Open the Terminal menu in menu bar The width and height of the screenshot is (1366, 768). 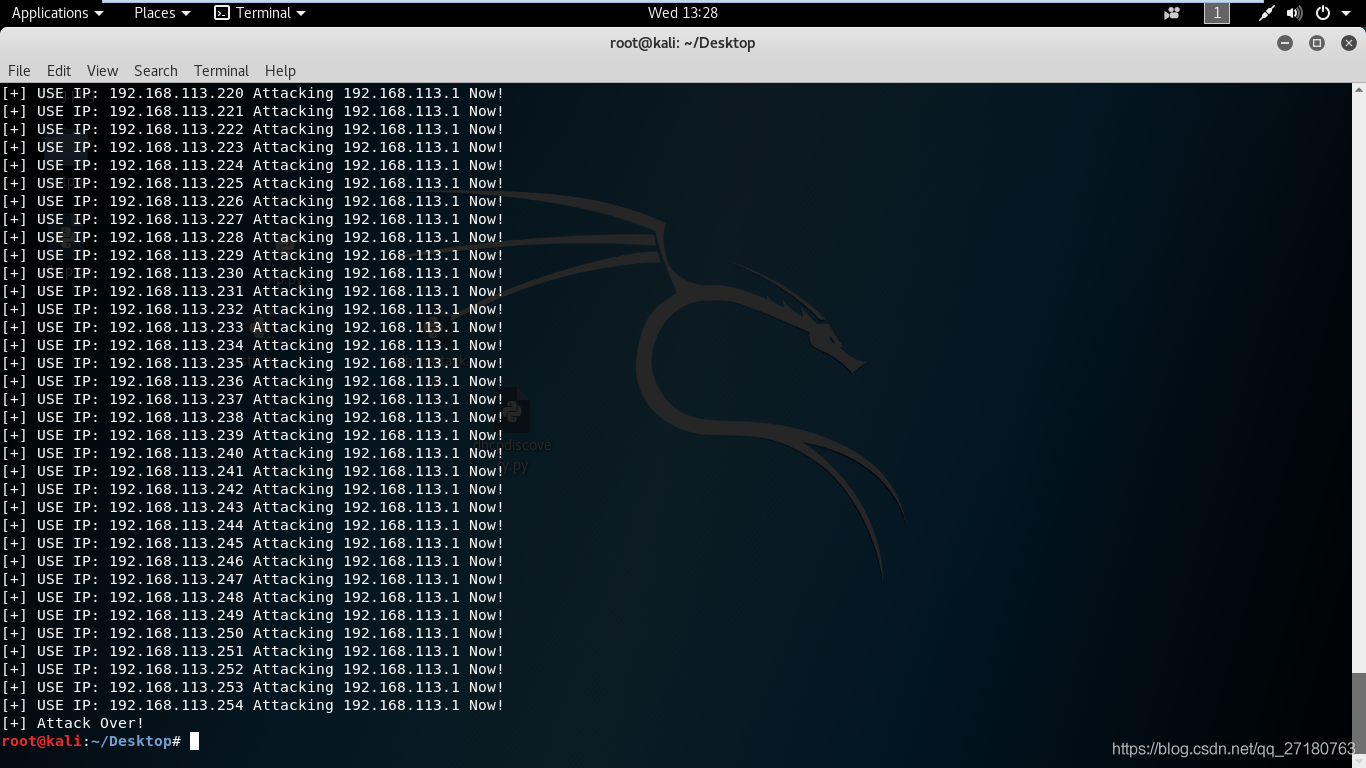point(221,71)
